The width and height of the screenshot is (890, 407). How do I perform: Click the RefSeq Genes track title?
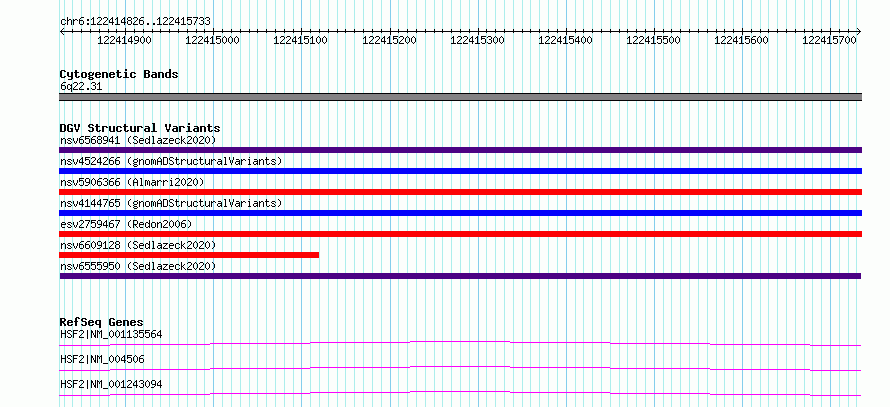pyautogui.click(x=101, y=322)
